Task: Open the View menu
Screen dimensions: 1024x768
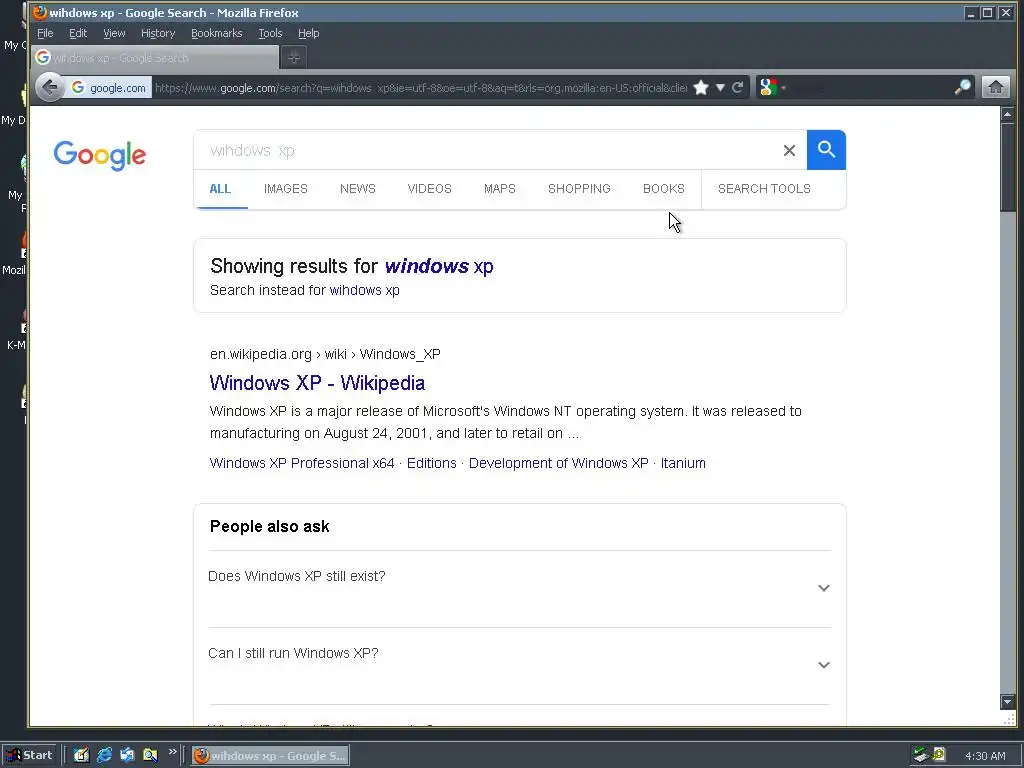Action: (x=114, y=33)
